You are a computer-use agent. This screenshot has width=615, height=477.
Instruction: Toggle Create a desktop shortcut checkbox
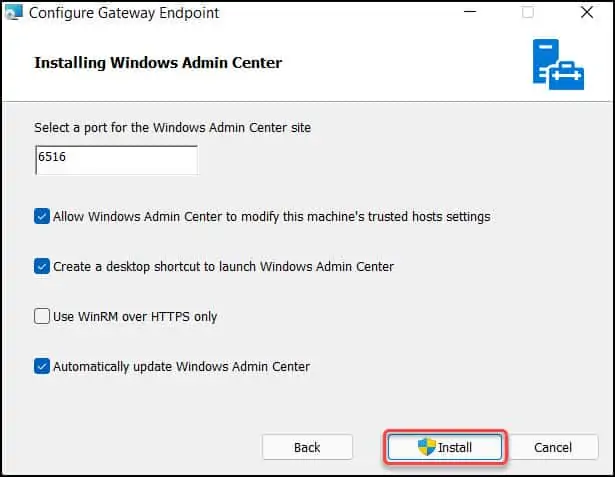point(42,266)
